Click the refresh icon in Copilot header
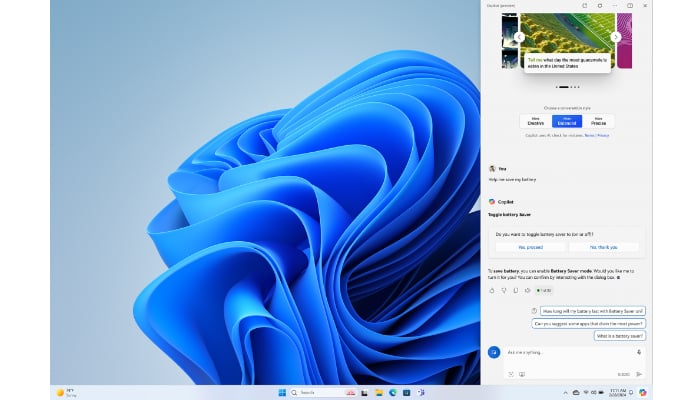The height and width of the screenshot is (400, 700). (x=600, y=6)
